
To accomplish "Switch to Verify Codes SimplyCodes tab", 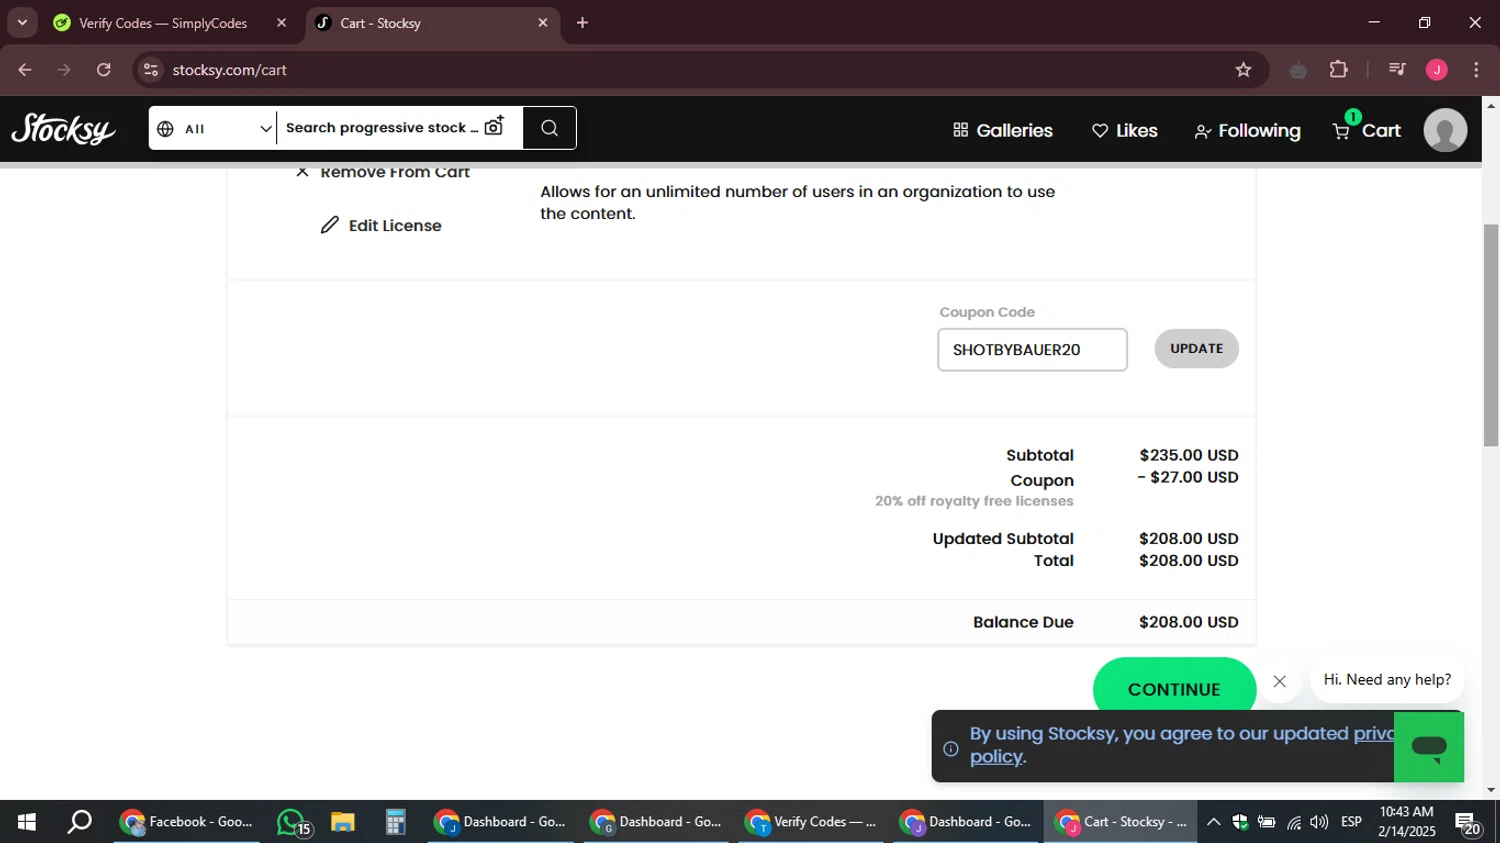I will (x=162, y=23).
